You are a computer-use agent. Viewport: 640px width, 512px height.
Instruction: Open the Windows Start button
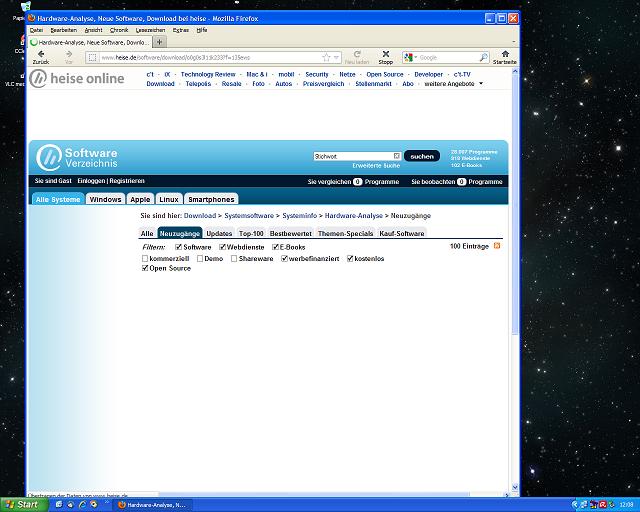(23, 505)
